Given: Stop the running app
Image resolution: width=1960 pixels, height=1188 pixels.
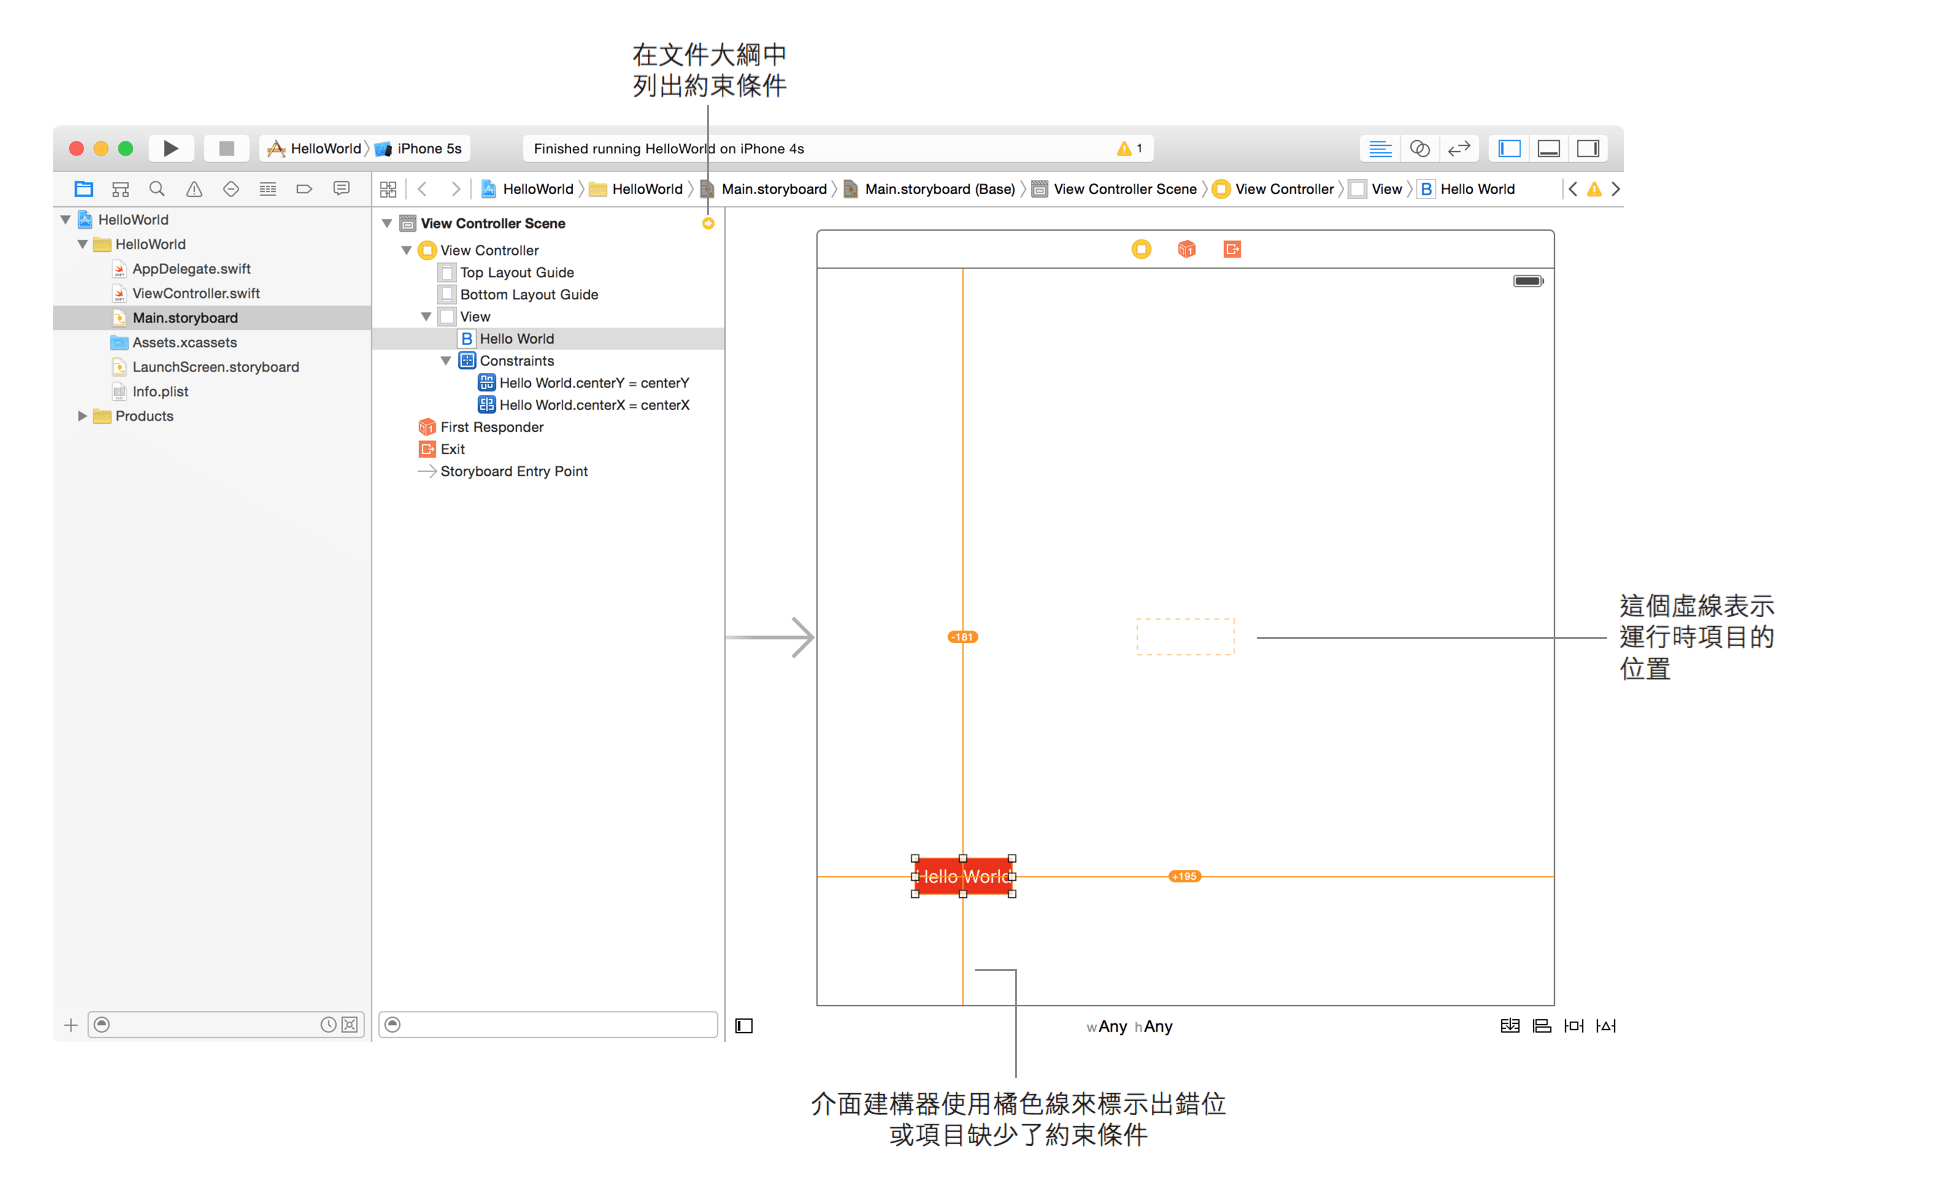Looking at the screenshot, I should pos(227,148).
